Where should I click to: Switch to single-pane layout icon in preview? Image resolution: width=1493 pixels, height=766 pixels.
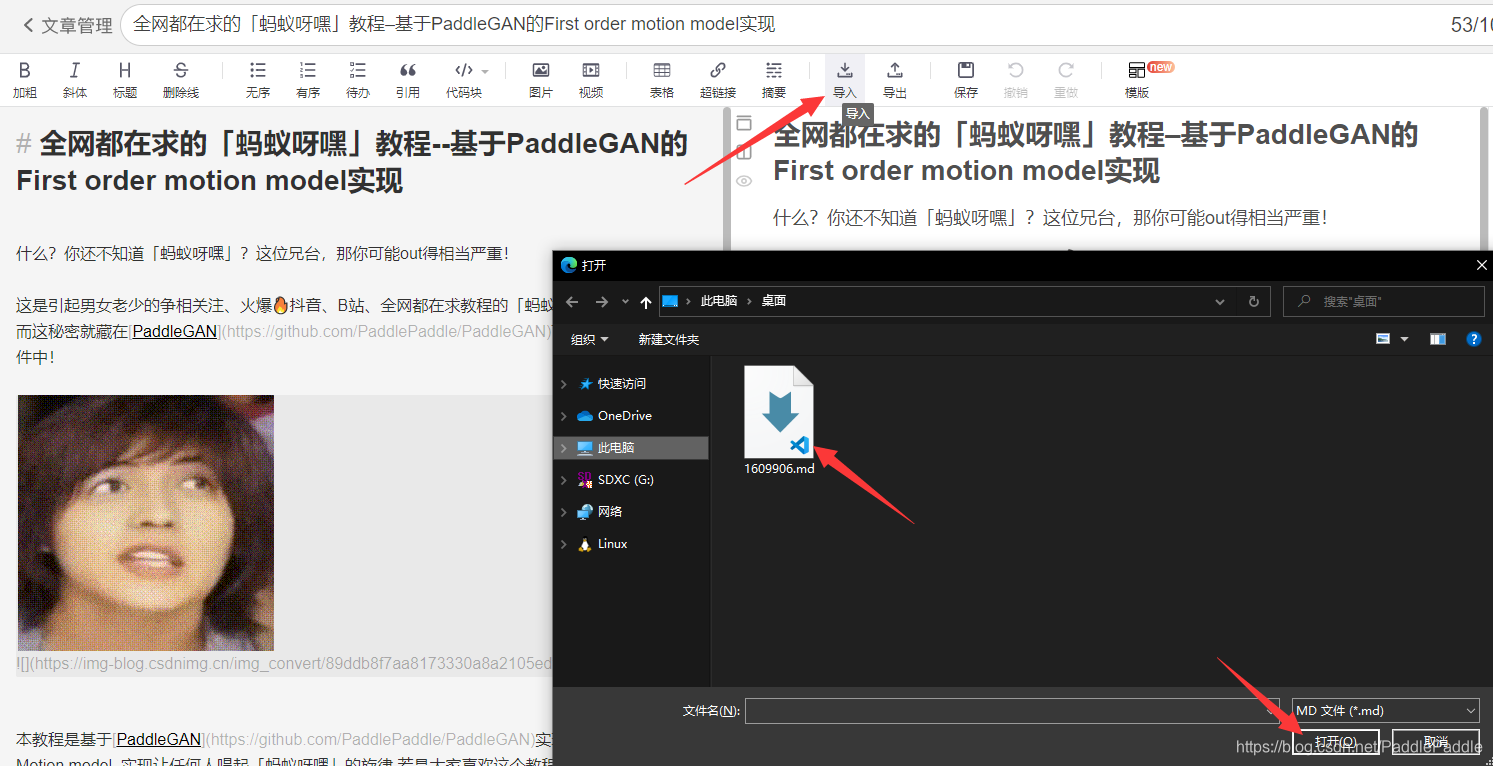click(x=744, y=123)
